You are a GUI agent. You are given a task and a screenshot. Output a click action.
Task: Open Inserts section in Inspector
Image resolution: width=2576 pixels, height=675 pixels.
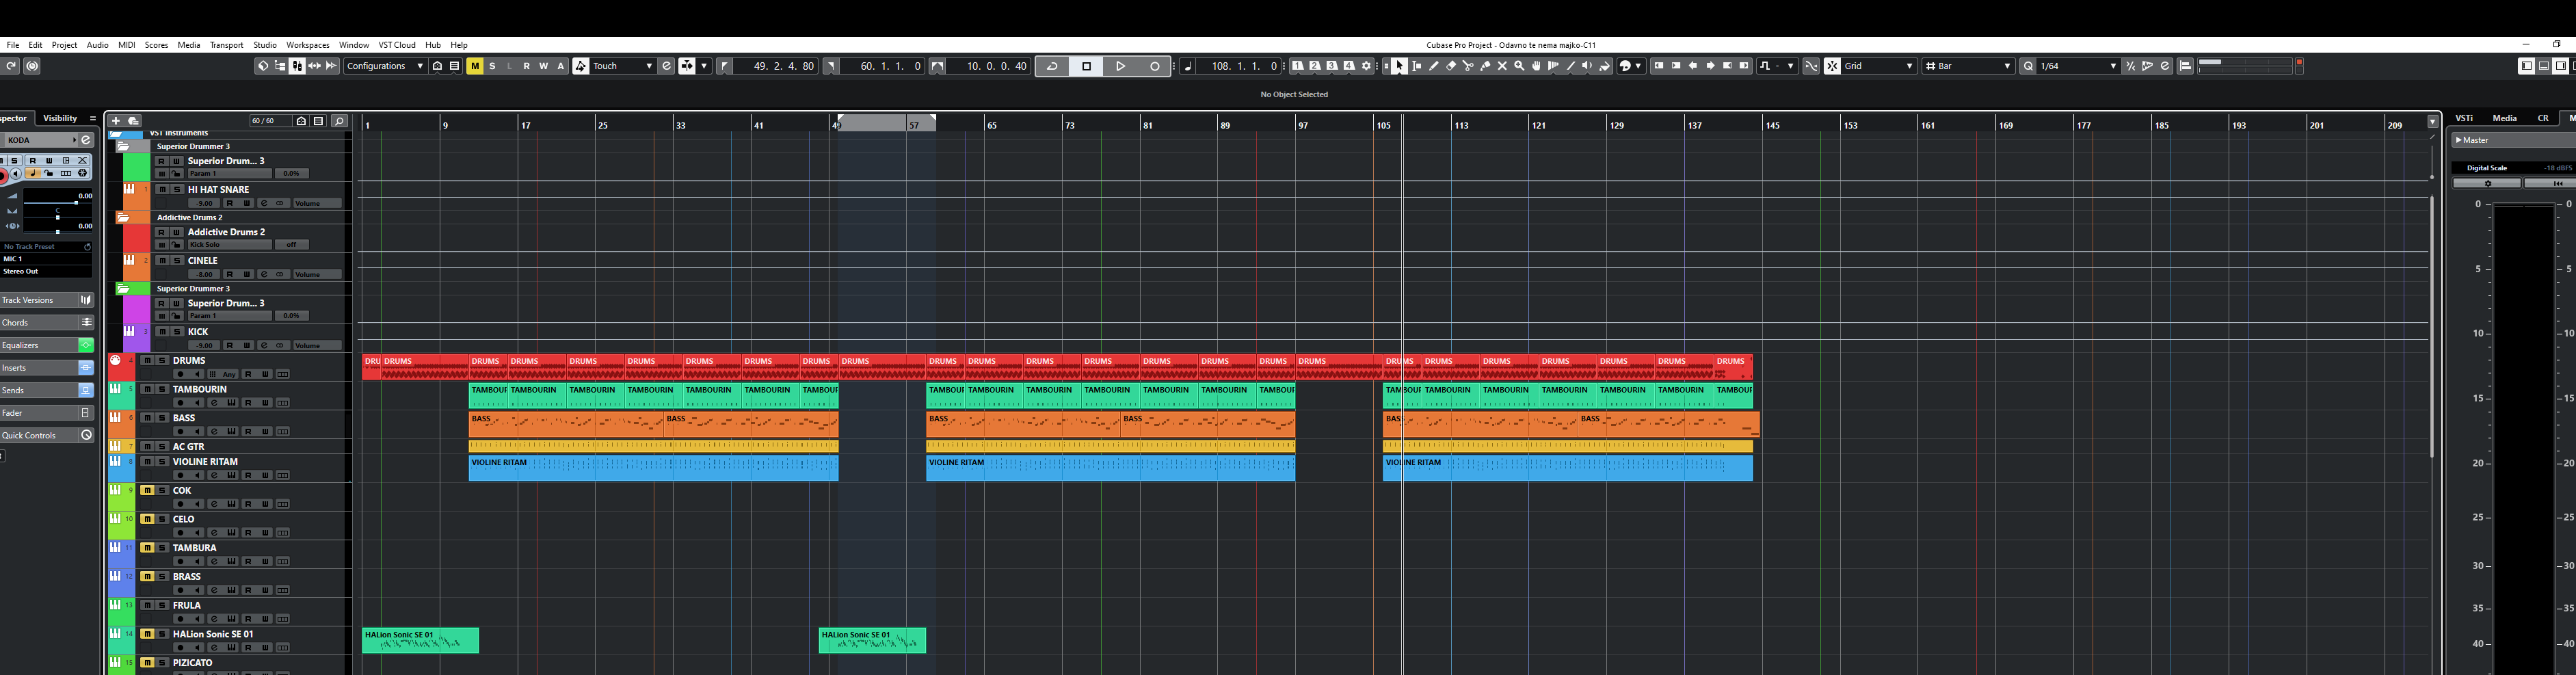47,368
